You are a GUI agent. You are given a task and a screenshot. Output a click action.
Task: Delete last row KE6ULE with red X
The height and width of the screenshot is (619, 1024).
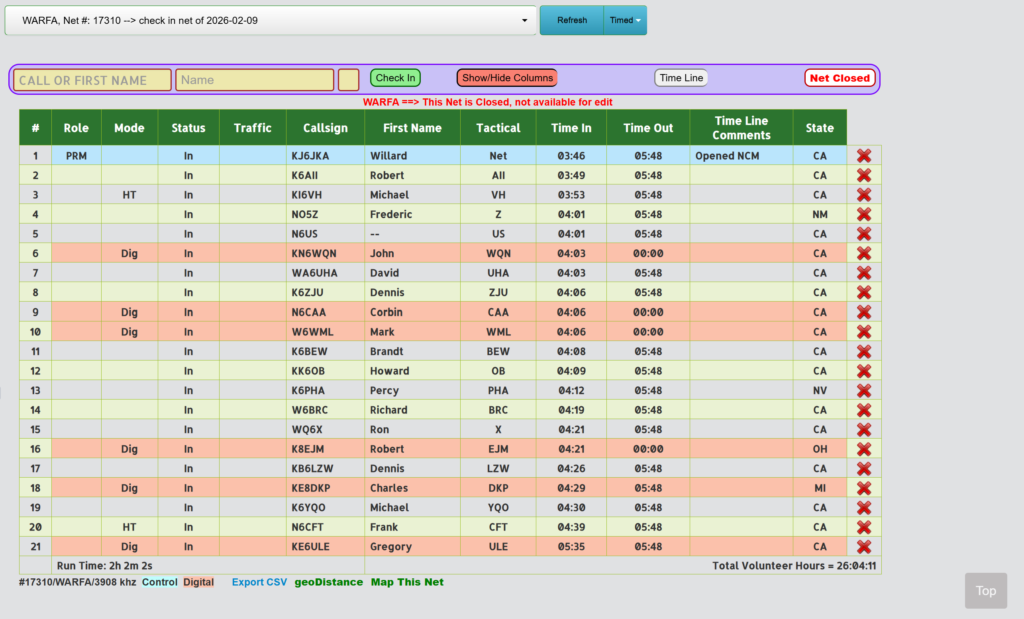[864, 547]
